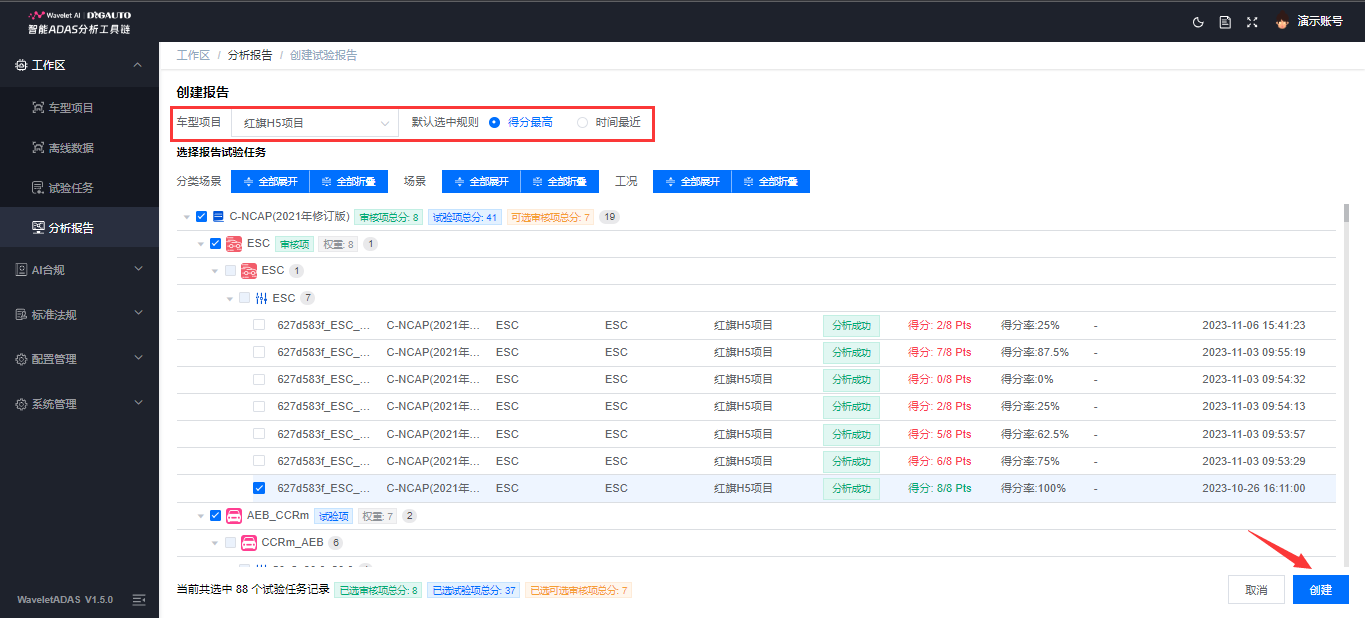This screenshot has height=618, width=1365.
Task: Uncheck the AEB_CCRm checkbox
Action: 215,516
